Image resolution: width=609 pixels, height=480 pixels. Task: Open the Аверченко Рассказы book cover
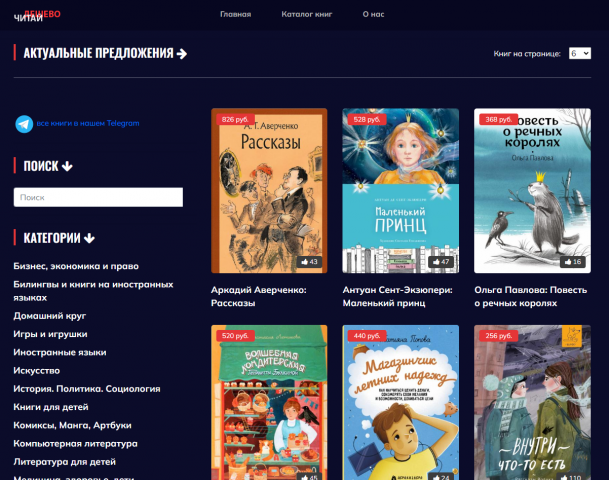point(269,191)
